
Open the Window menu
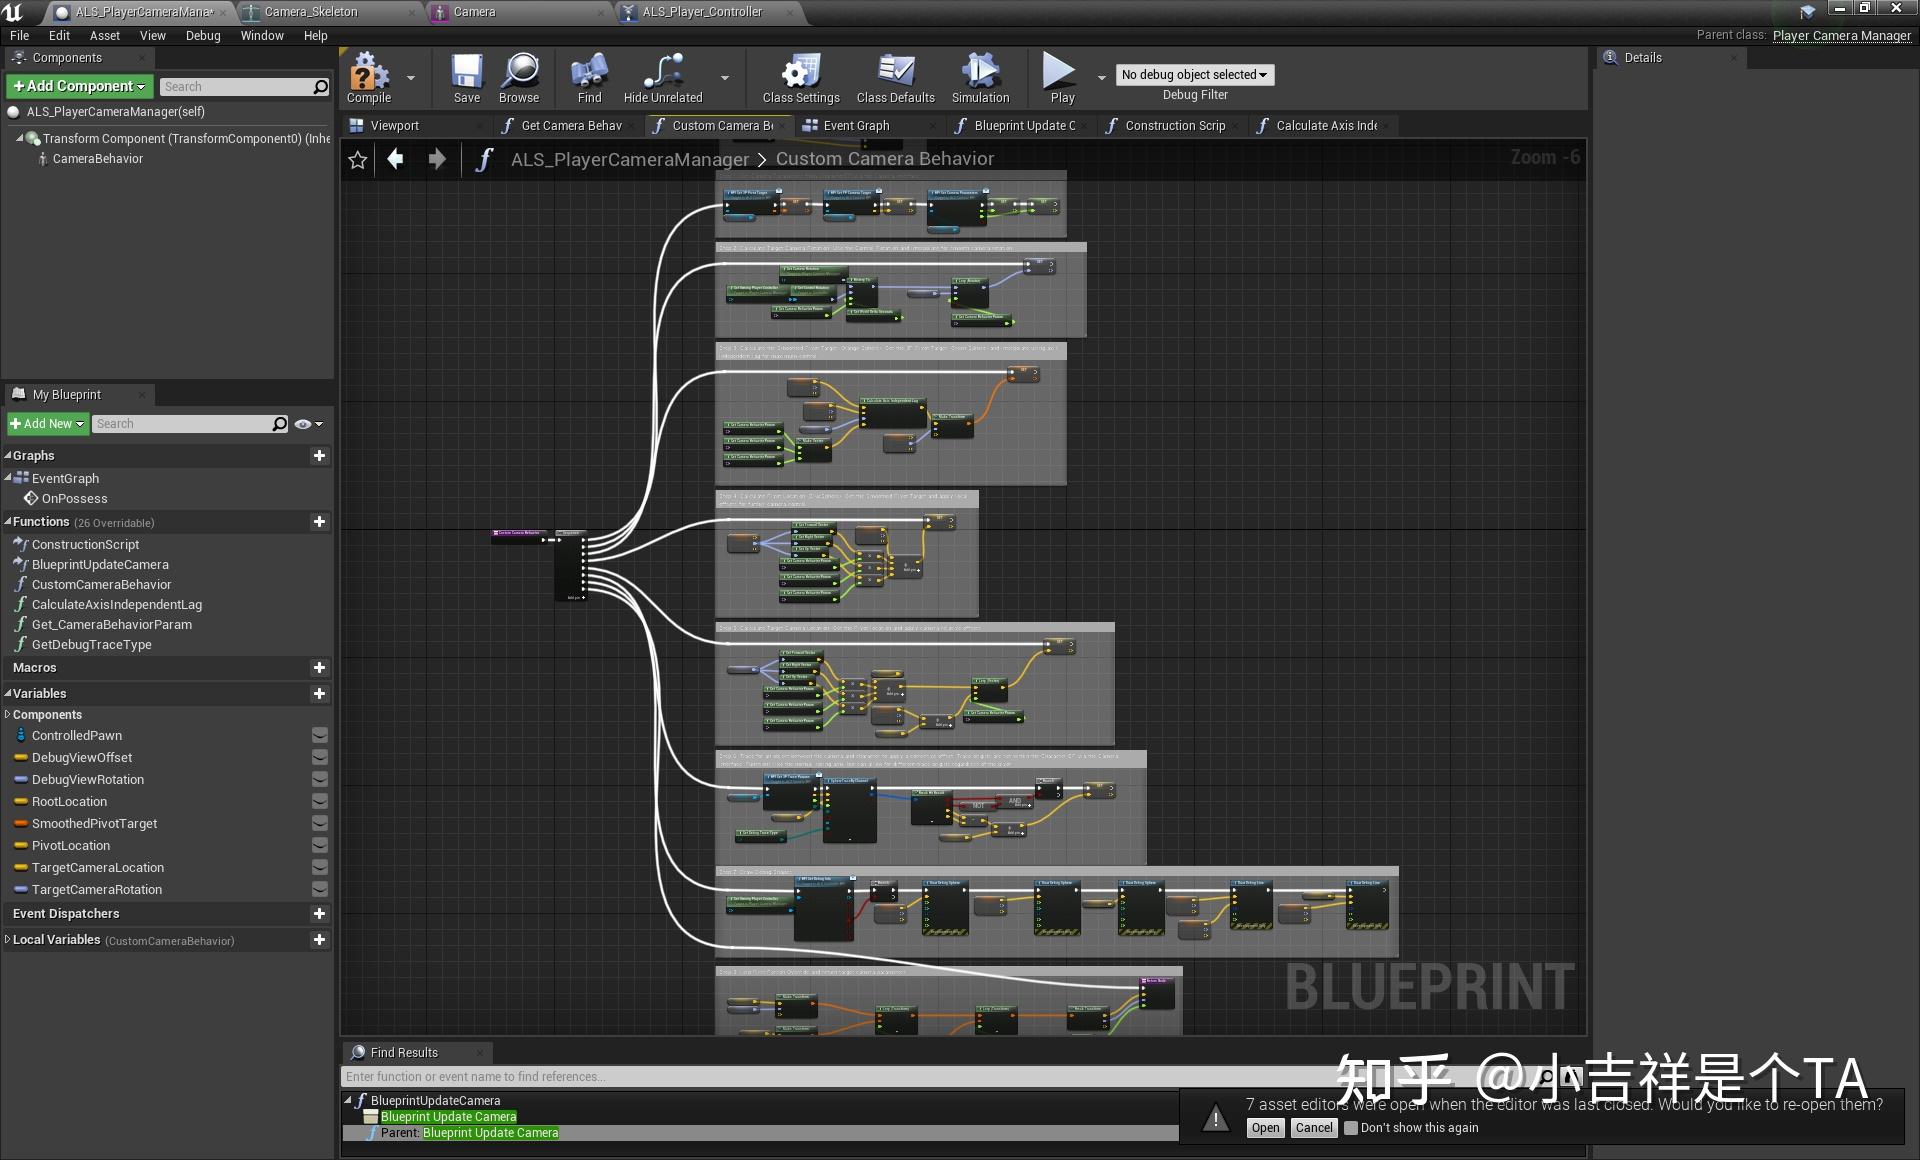(262, 36)
